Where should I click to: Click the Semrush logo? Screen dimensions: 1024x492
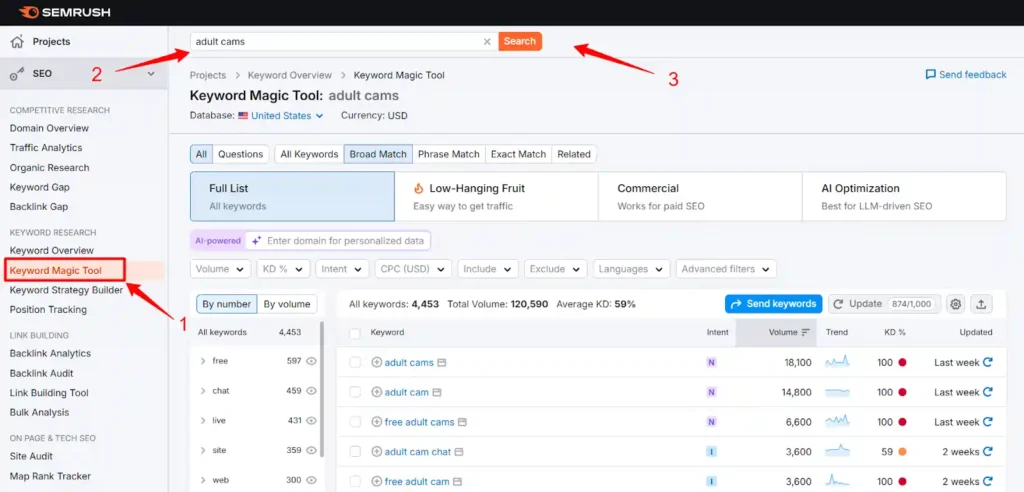(x=64, y=12)
